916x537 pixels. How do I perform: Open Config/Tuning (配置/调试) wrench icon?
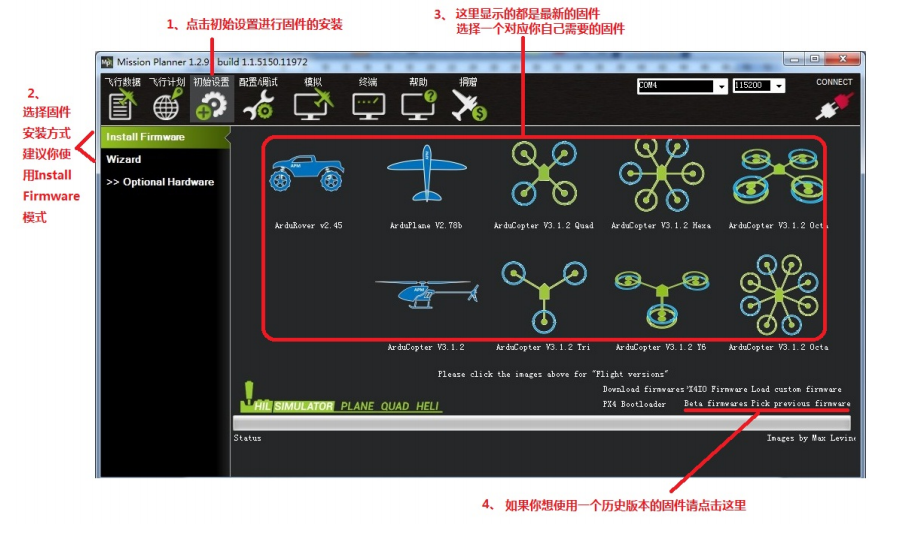point(258,105)
